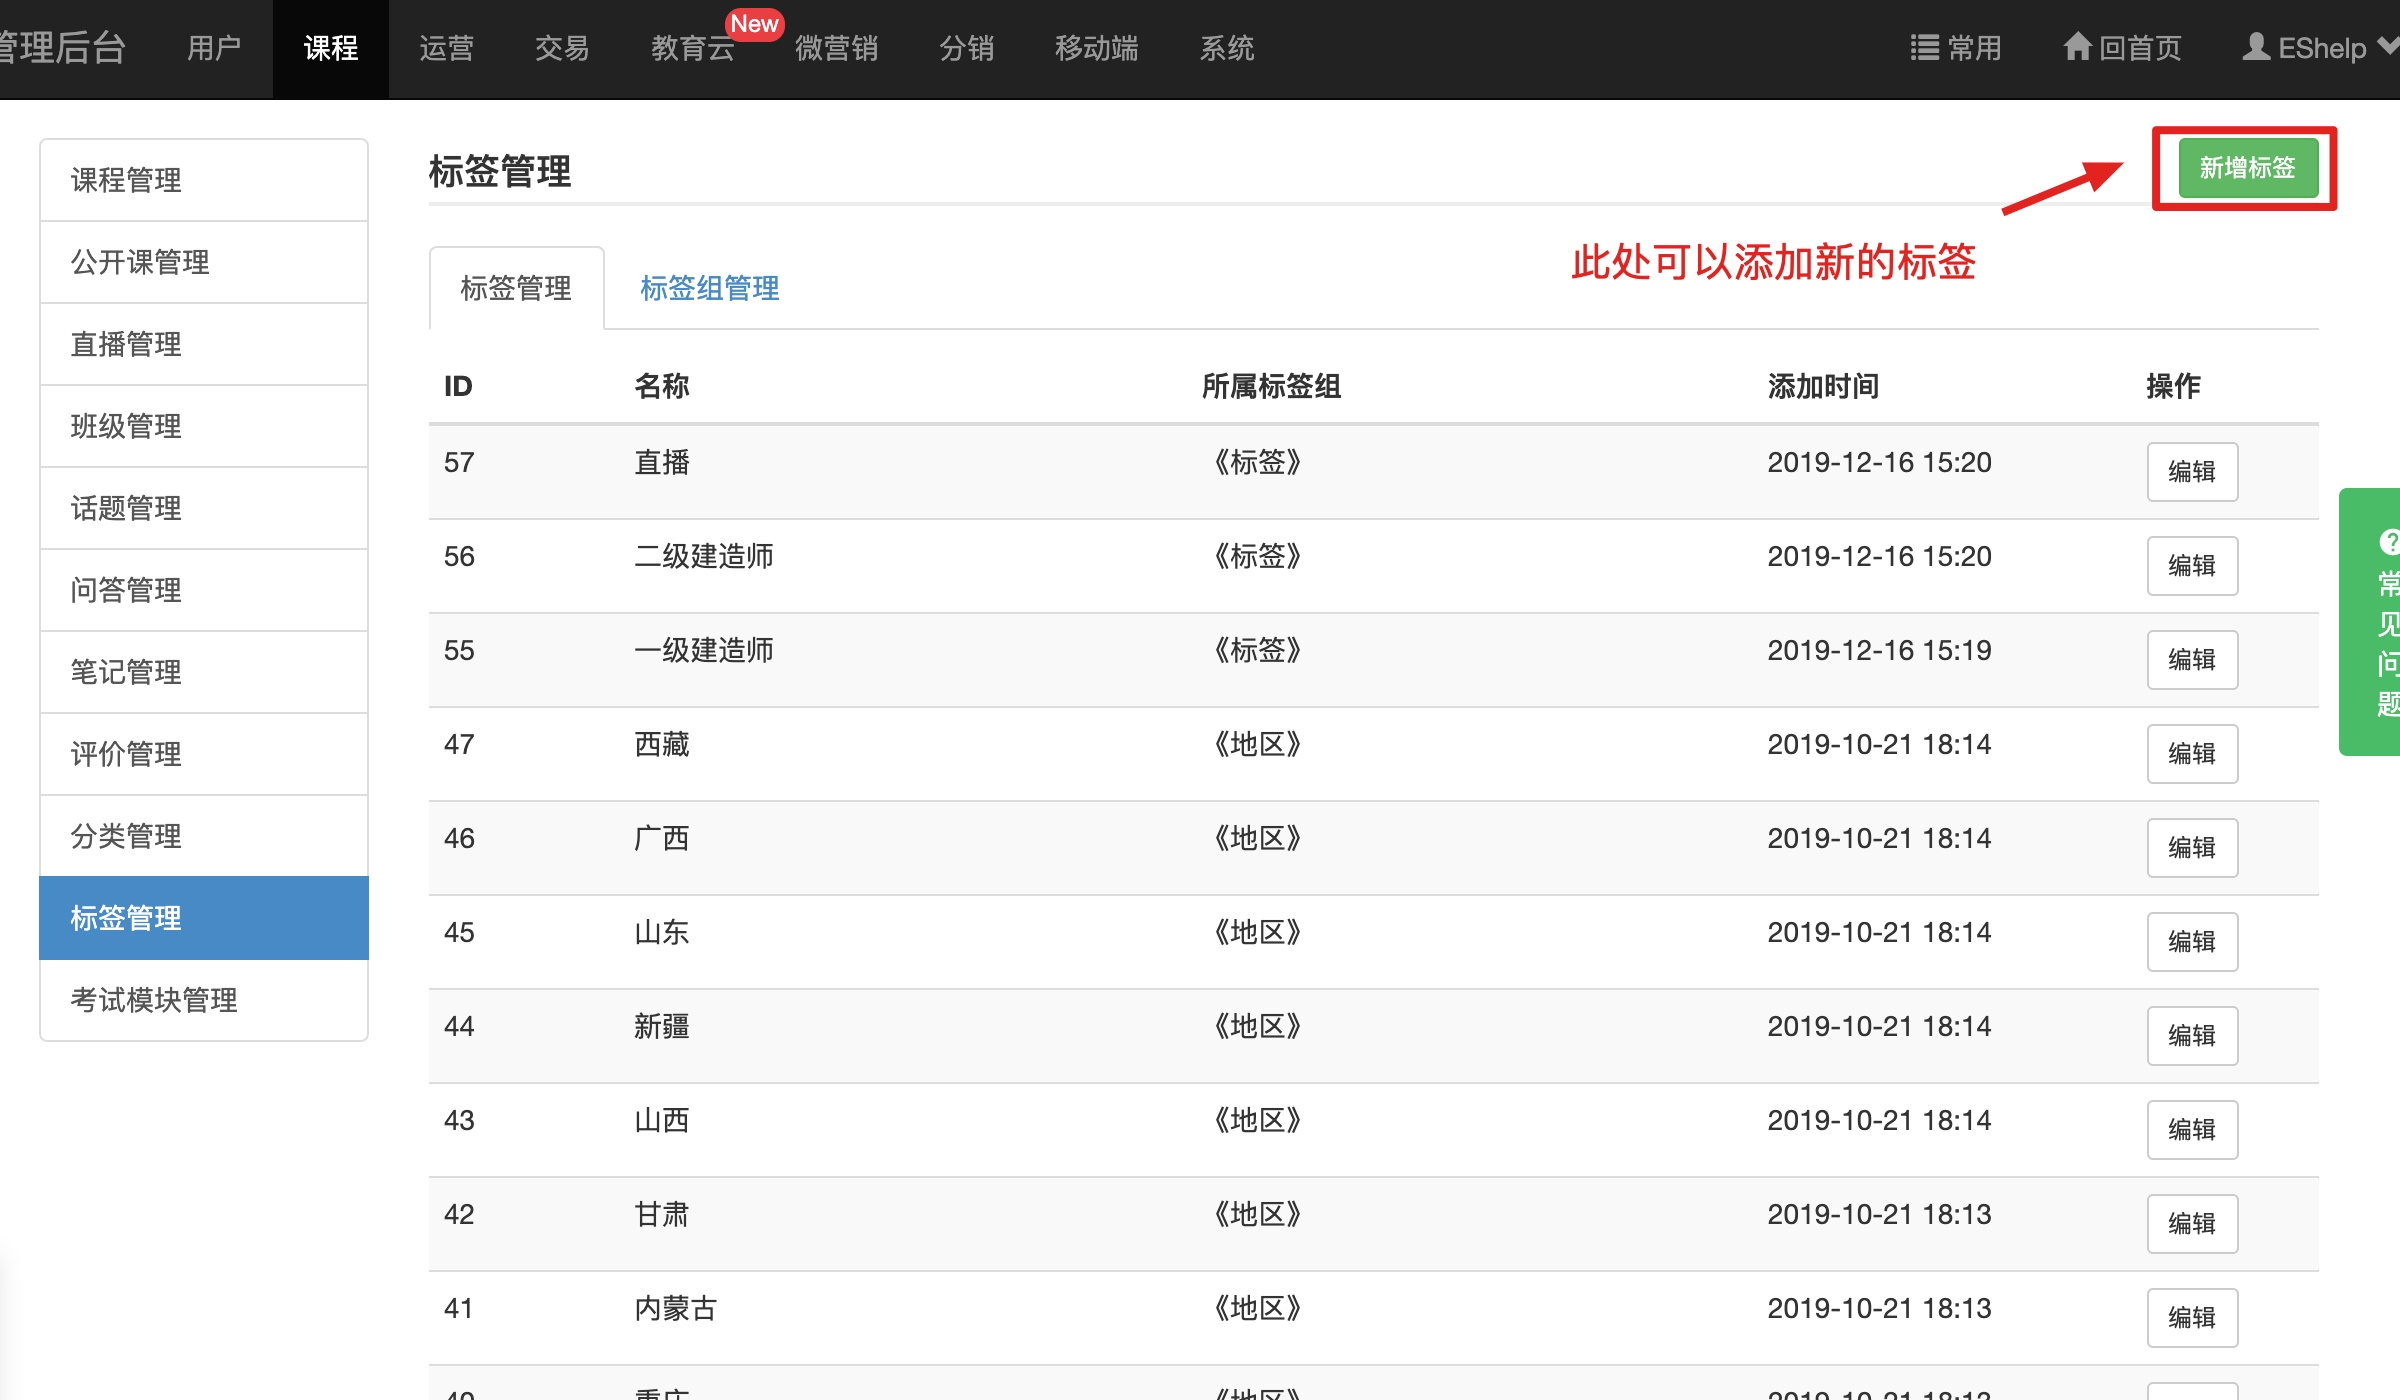The height and width of the screenshot is (1400, 2400).
Task: Expand the ESHelp account dropdown arrow
Action: click(x=2388, y=46)
